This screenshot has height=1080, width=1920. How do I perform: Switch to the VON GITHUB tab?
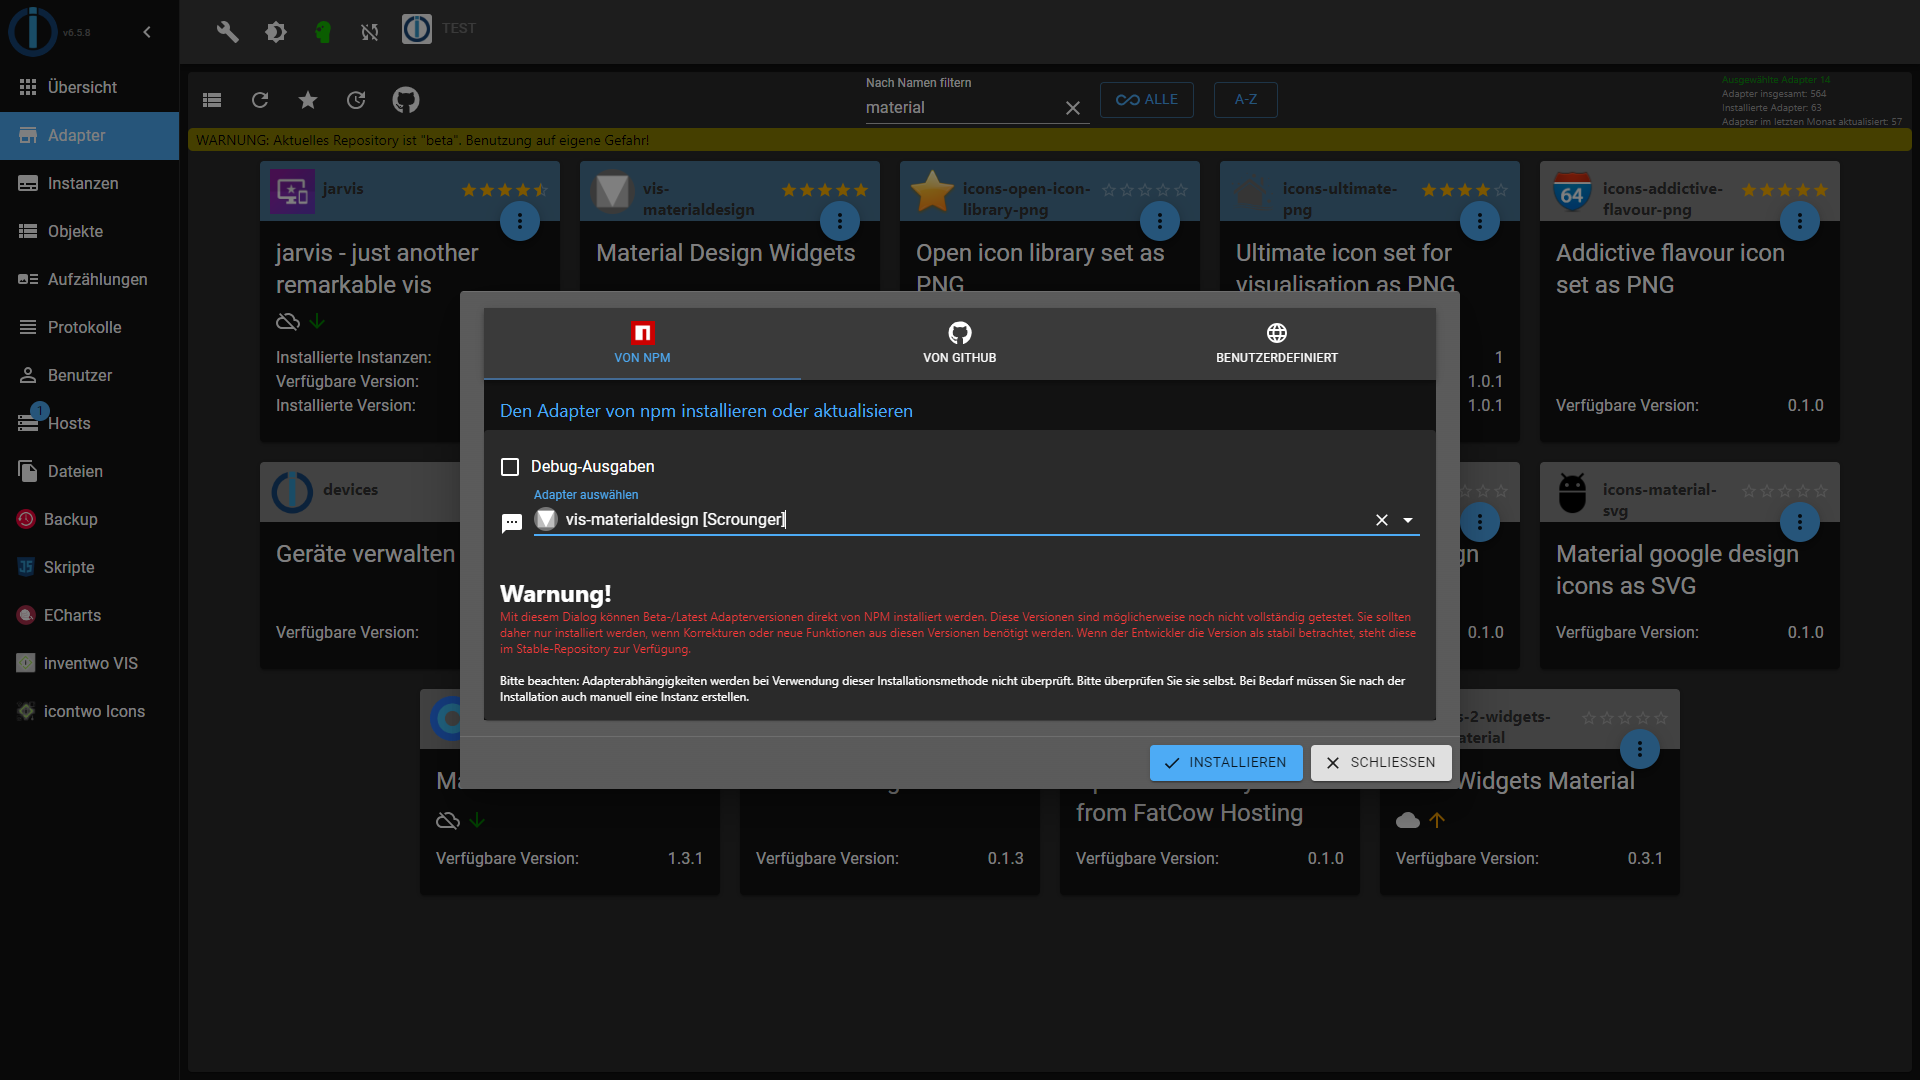pyautogui.click(x=959, y=343)
